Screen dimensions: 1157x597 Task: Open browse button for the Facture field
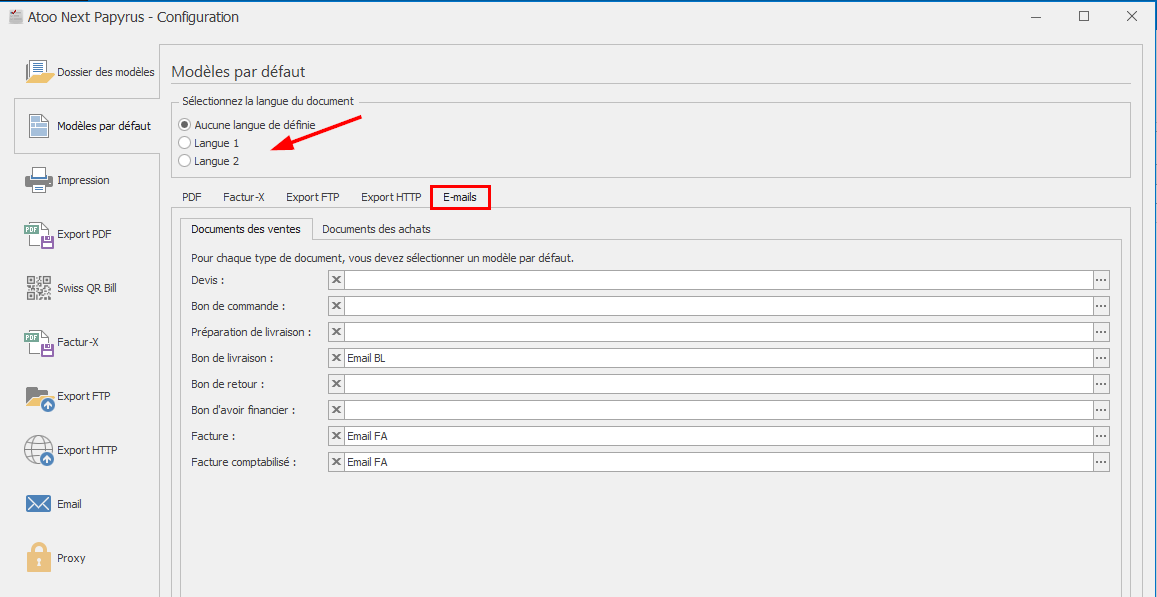tap(1101, 436)
